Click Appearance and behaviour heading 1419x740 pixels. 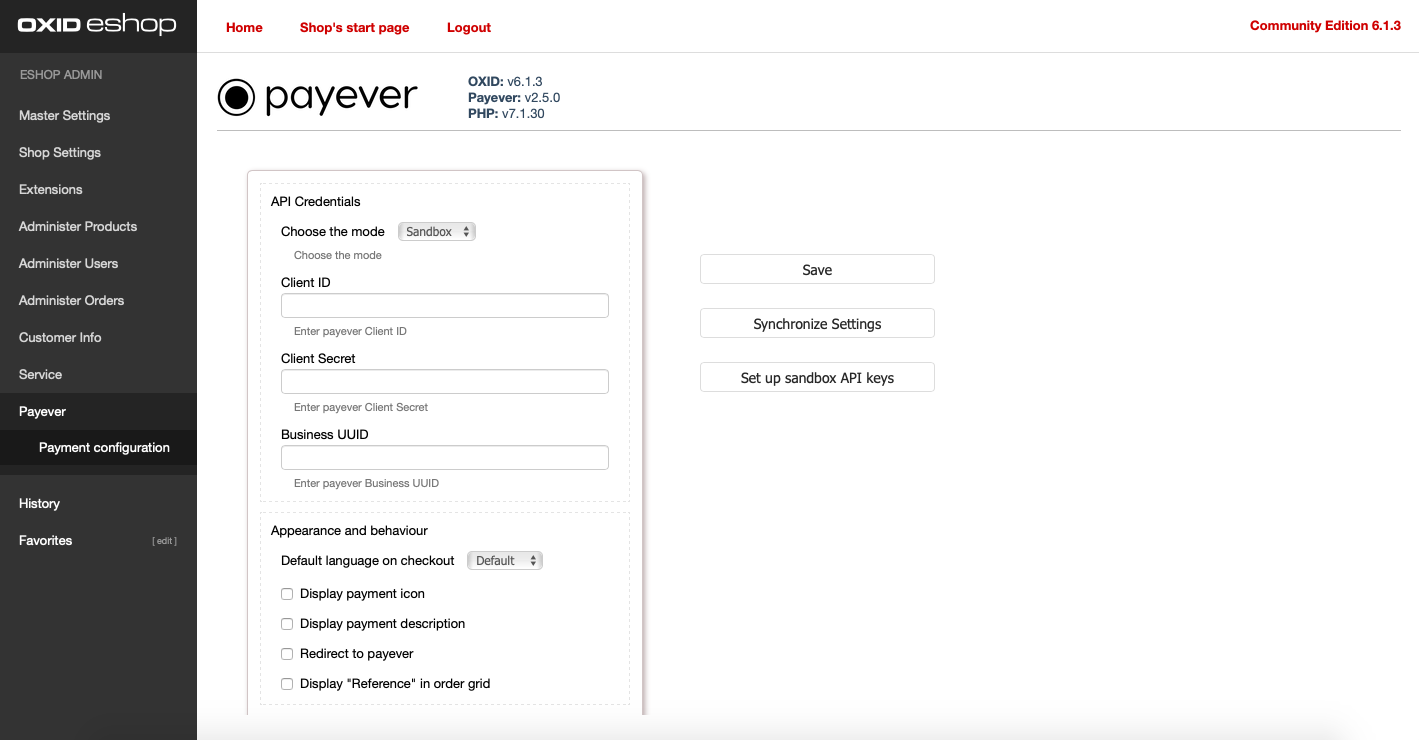coord(349,531)
